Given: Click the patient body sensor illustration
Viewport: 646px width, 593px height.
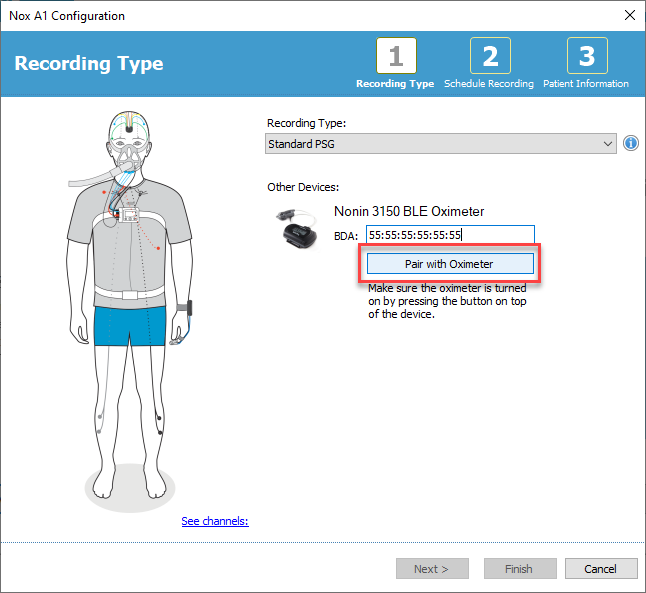Looking at the screenshot, I should [130, 311].
